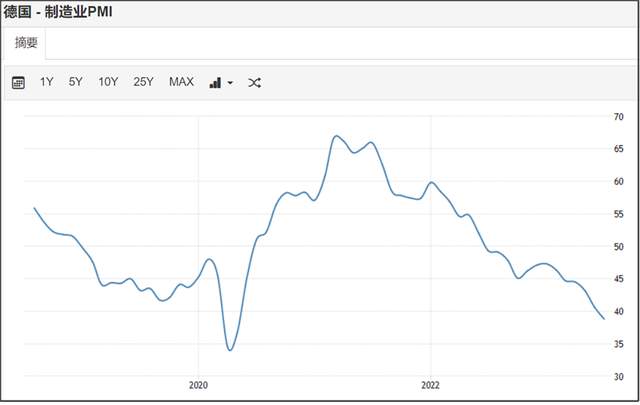
Task: Select the 25Y time range
Action: pyautogui.click(x=143, y=82)
